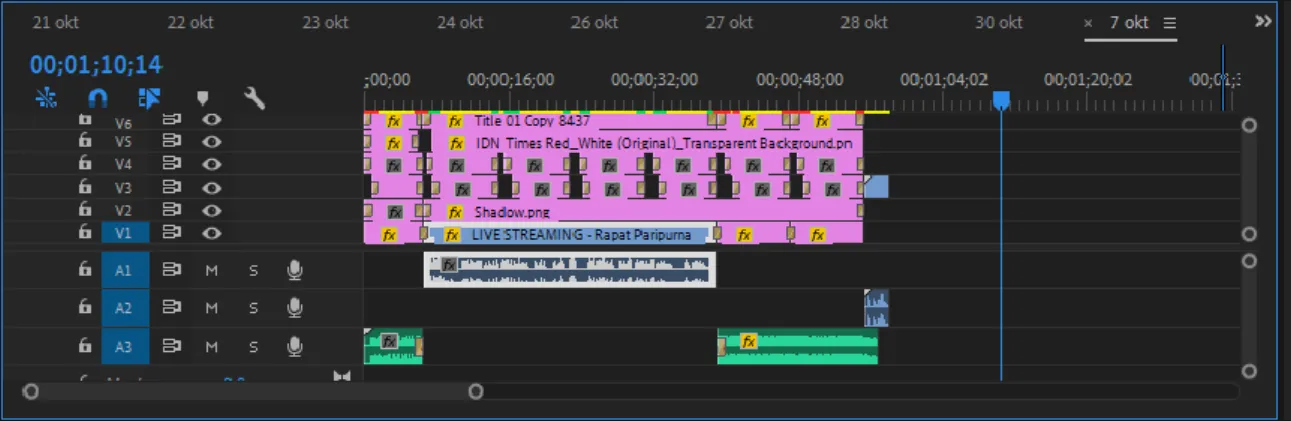Toggle sync lock for track V4
Viewport: 1291px width, 421px height.
coord(172,164)
